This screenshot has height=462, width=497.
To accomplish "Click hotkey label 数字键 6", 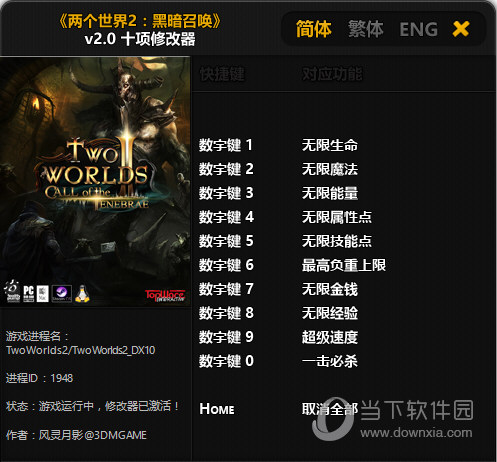I will pos(226,265).
